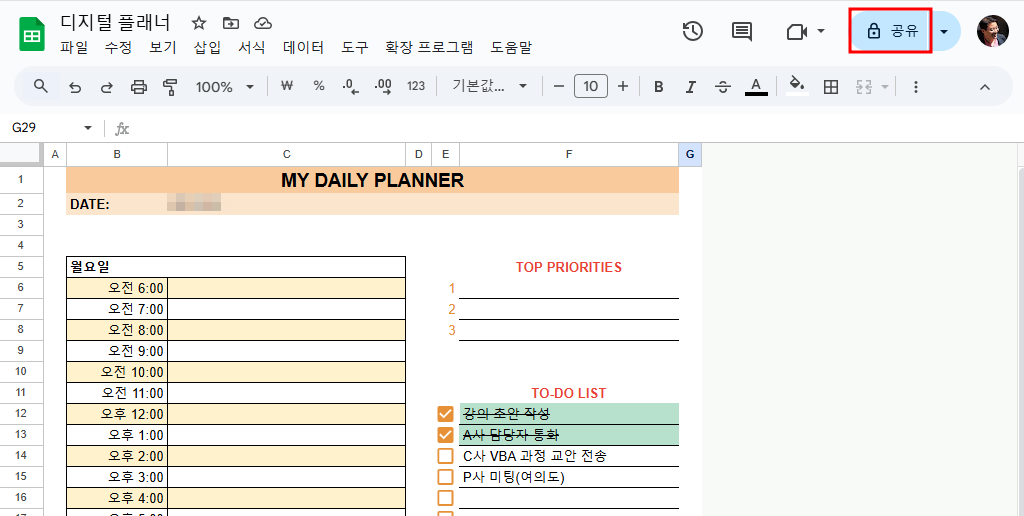1024x516 pixels.
Task: Open the 삽입 menu
Action: coord(207,47)
